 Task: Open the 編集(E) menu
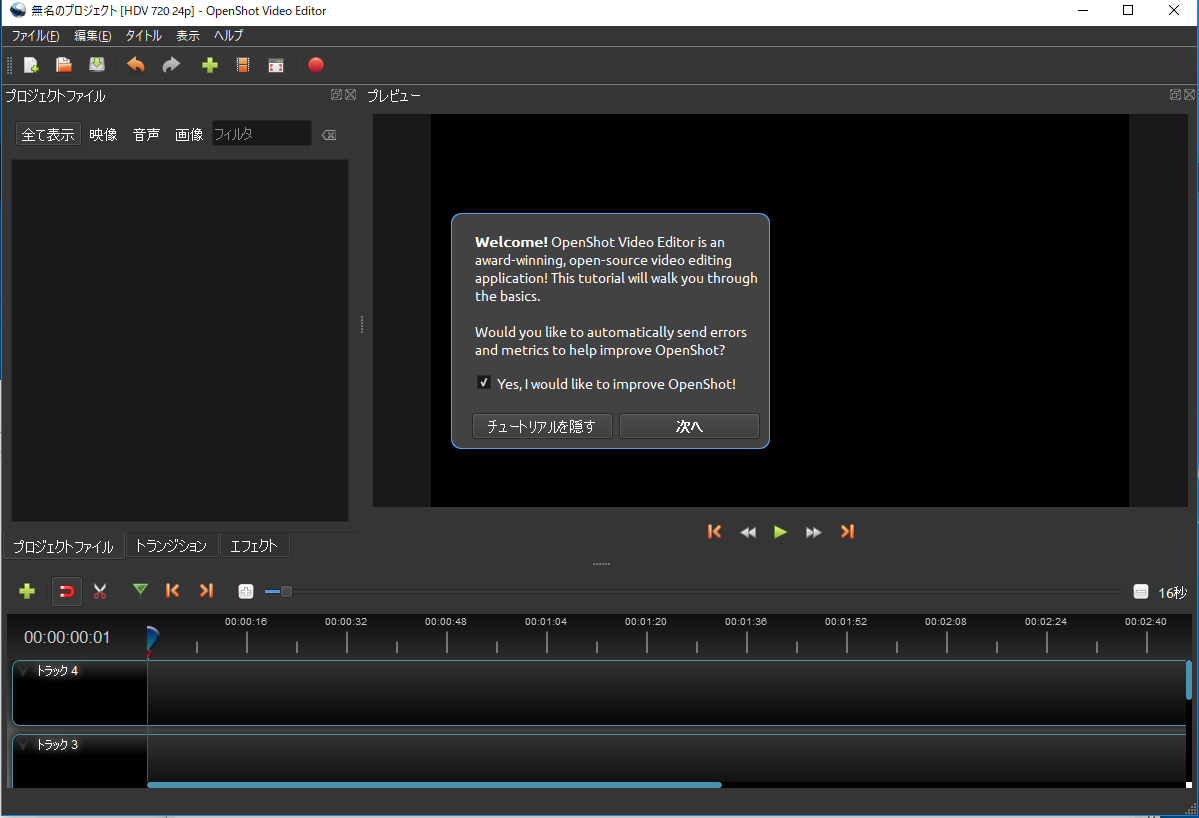pos(93,36)
